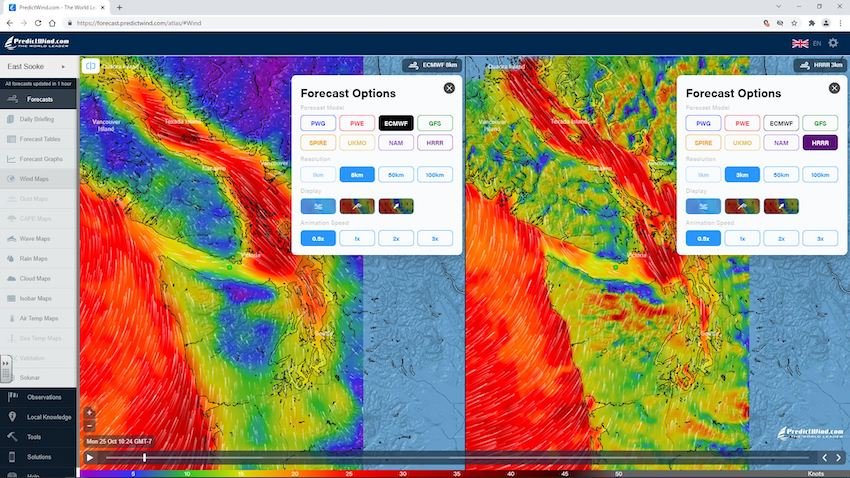
Task: Pick wind barb display in right panel
Action: [742, 206]
